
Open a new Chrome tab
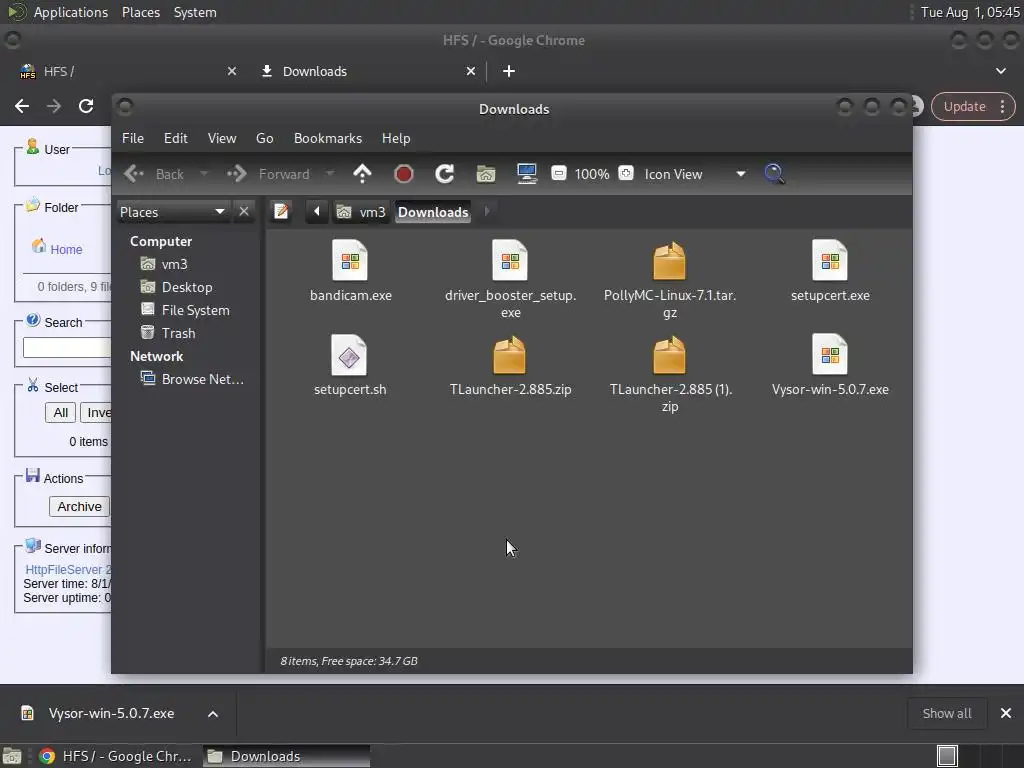[x=509, y=71]
